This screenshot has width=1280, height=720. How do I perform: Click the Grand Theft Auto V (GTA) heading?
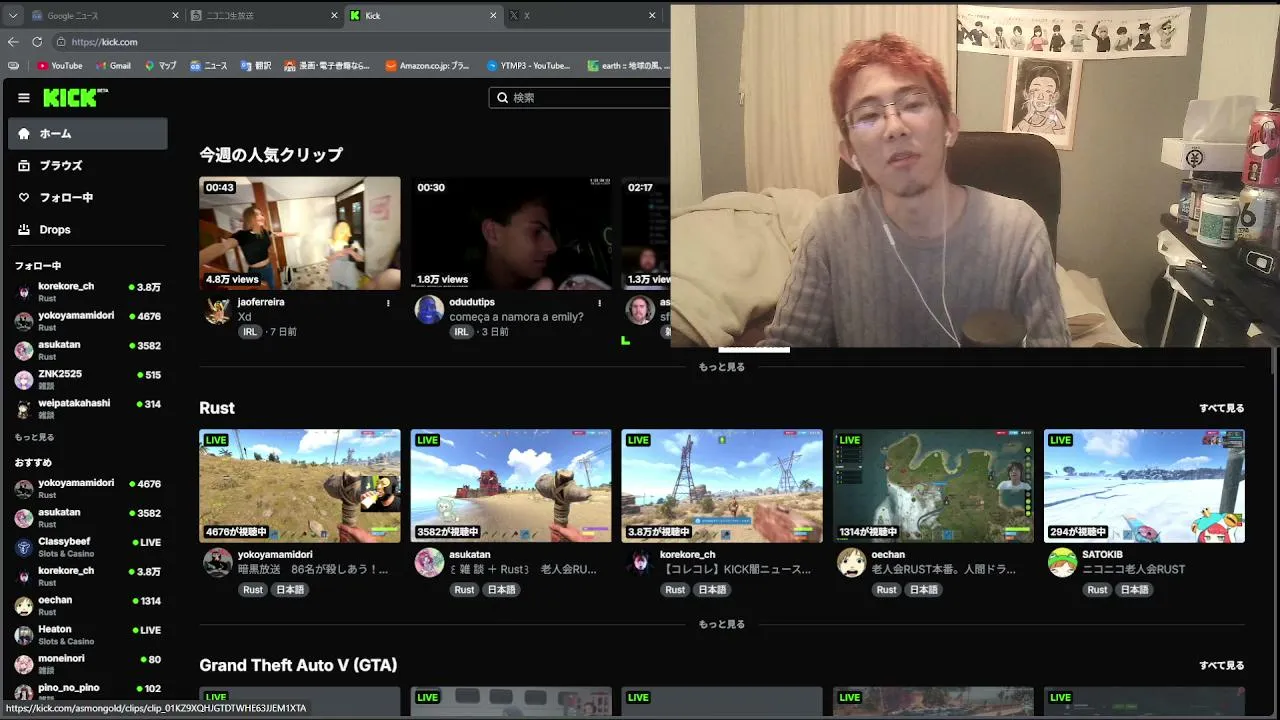[x=298, y=665]
